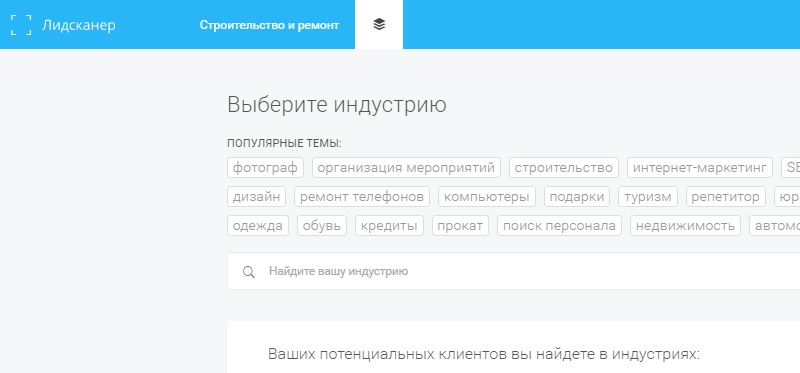
Task: Select the организация мероприятий tag
Action: click(x=406, y=167)
